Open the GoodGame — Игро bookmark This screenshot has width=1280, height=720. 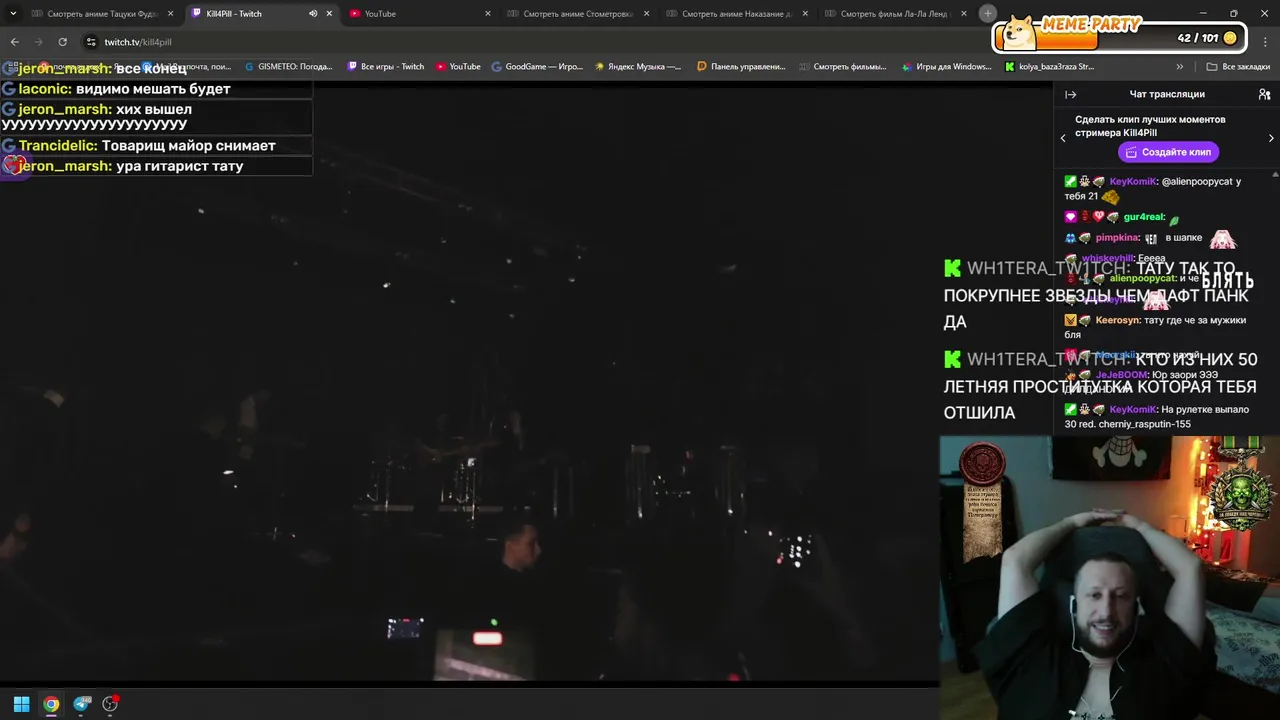[536, 67]
